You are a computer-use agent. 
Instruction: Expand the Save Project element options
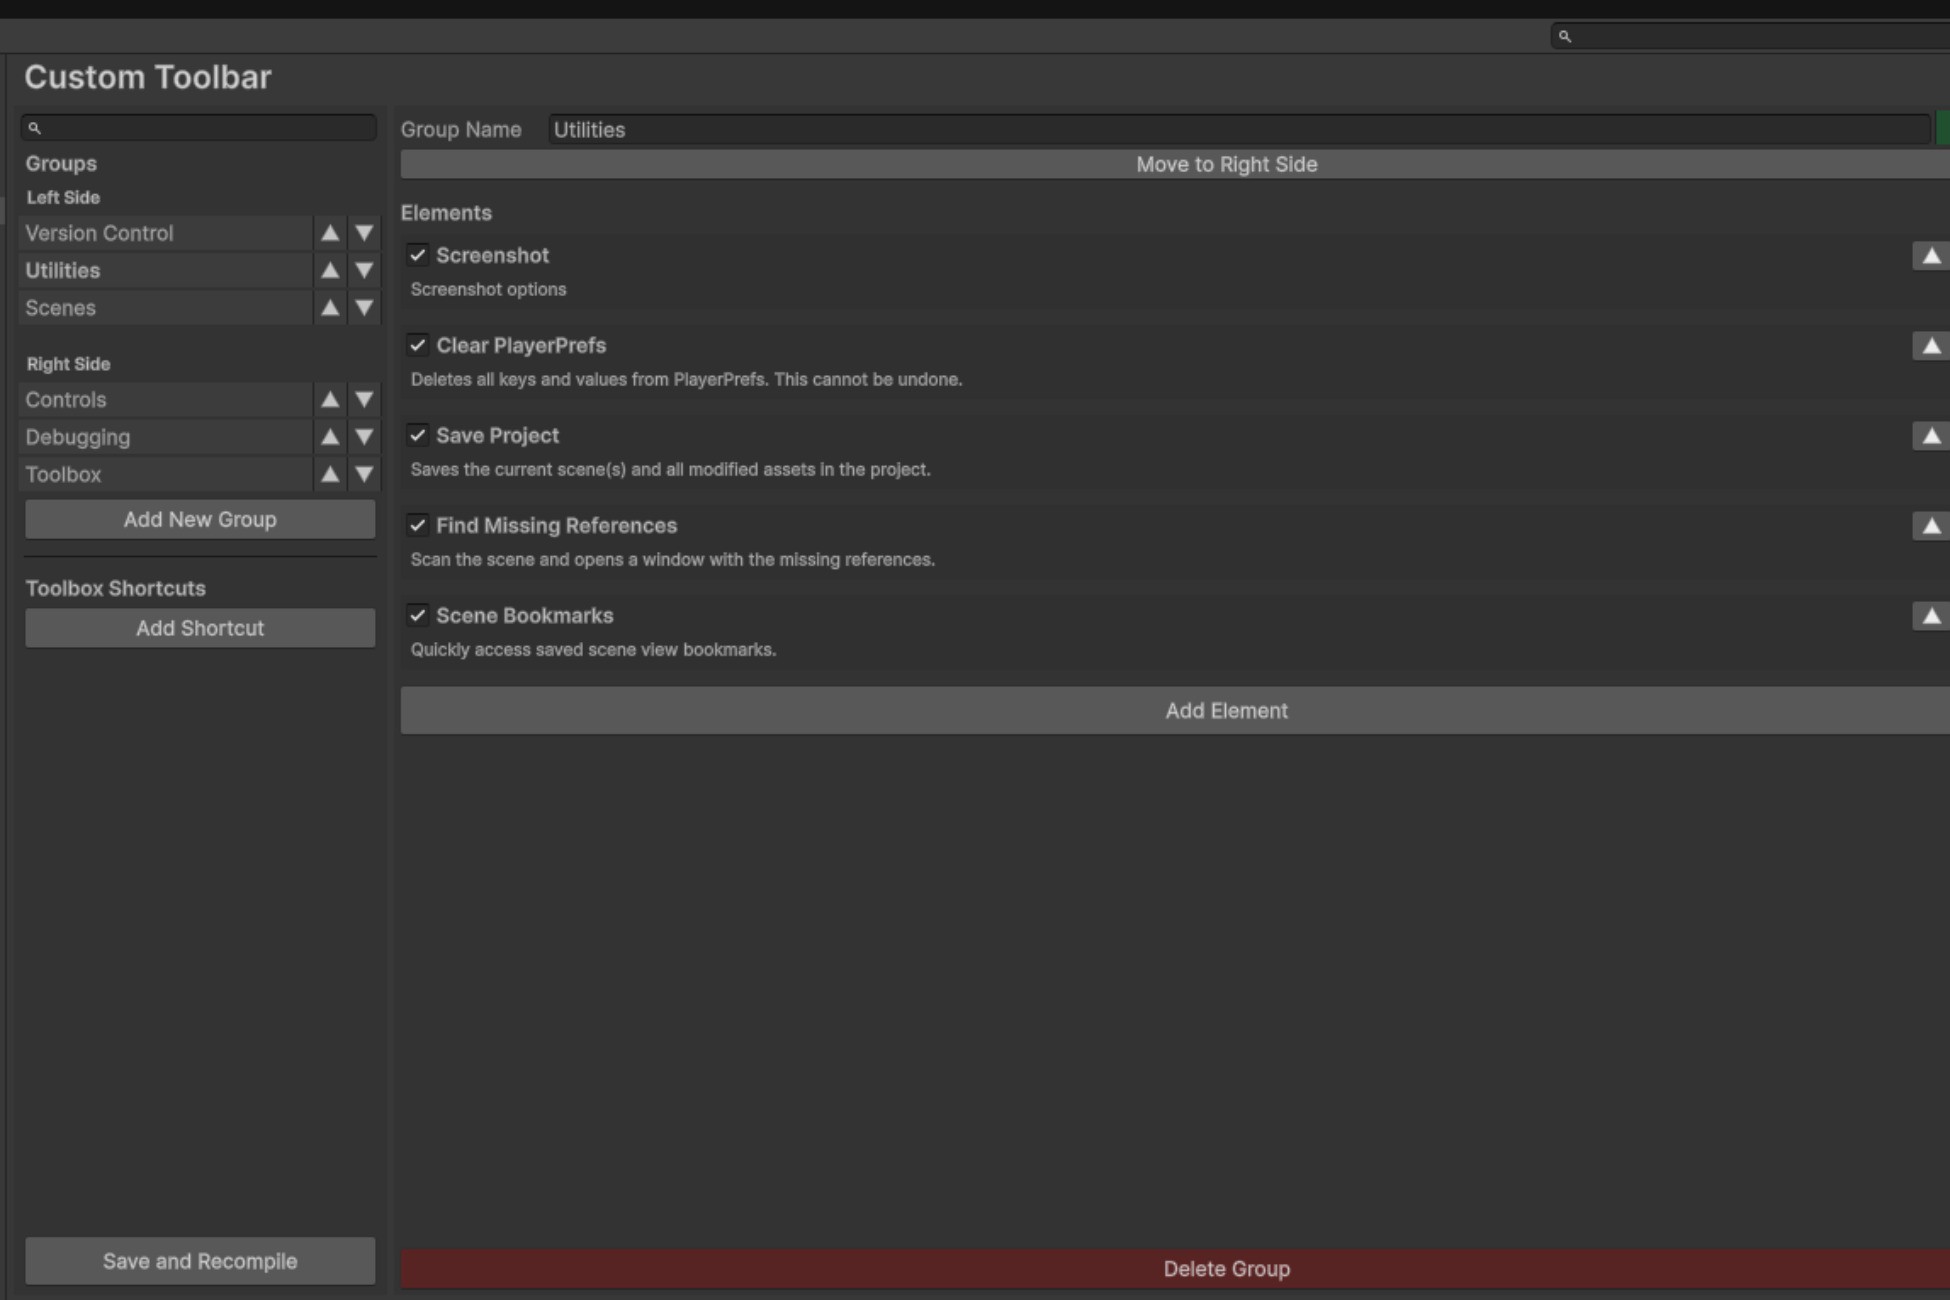tap(1930, 435)
